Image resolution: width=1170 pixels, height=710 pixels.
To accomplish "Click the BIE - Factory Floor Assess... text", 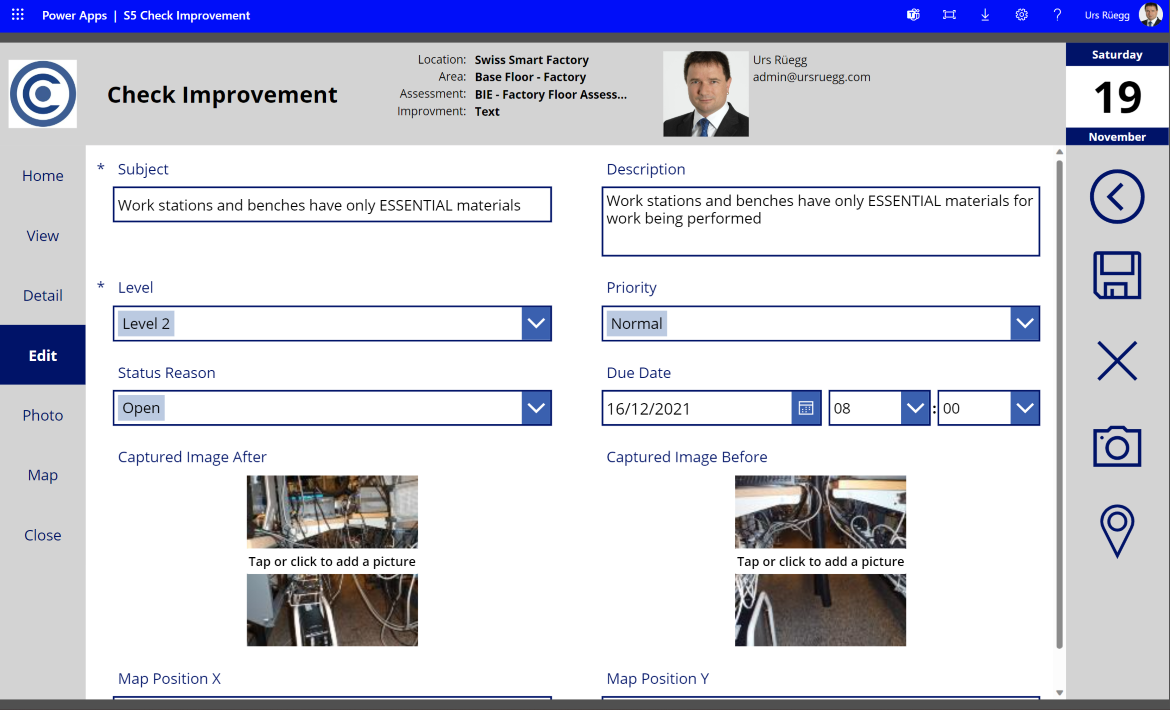I will click(x=551, y=94).
